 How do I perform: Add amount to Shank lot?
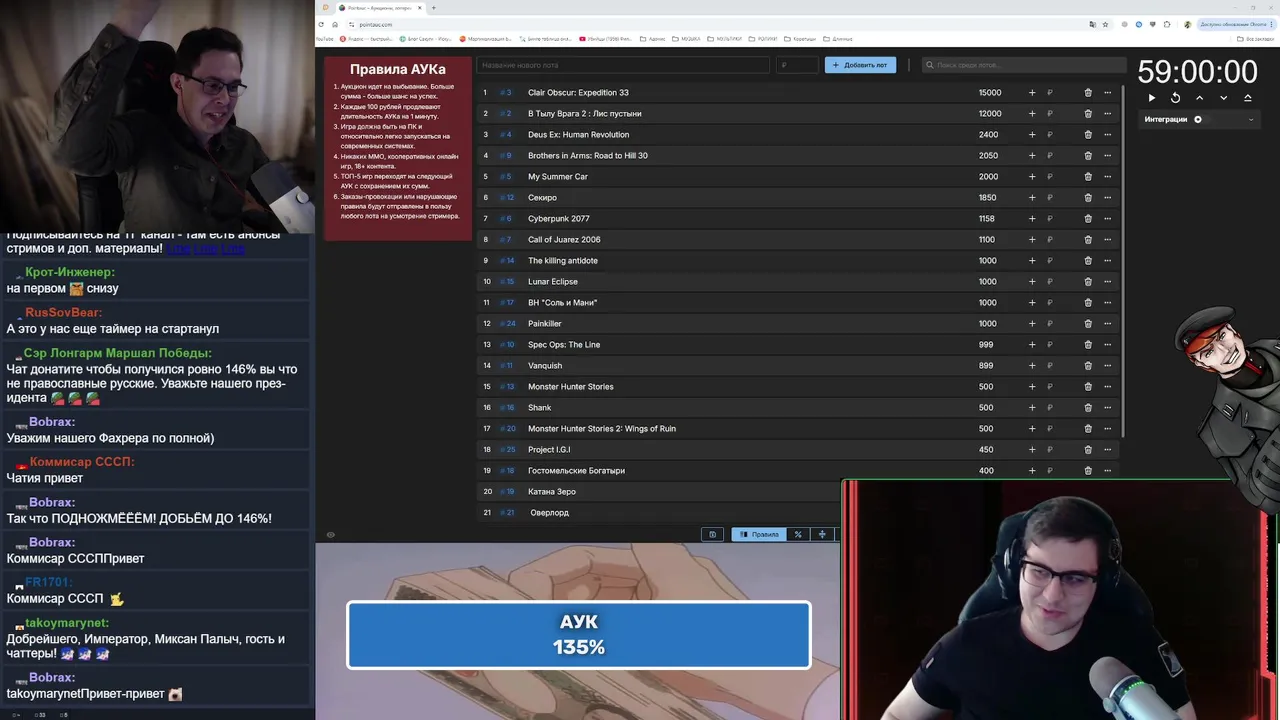1032,408
